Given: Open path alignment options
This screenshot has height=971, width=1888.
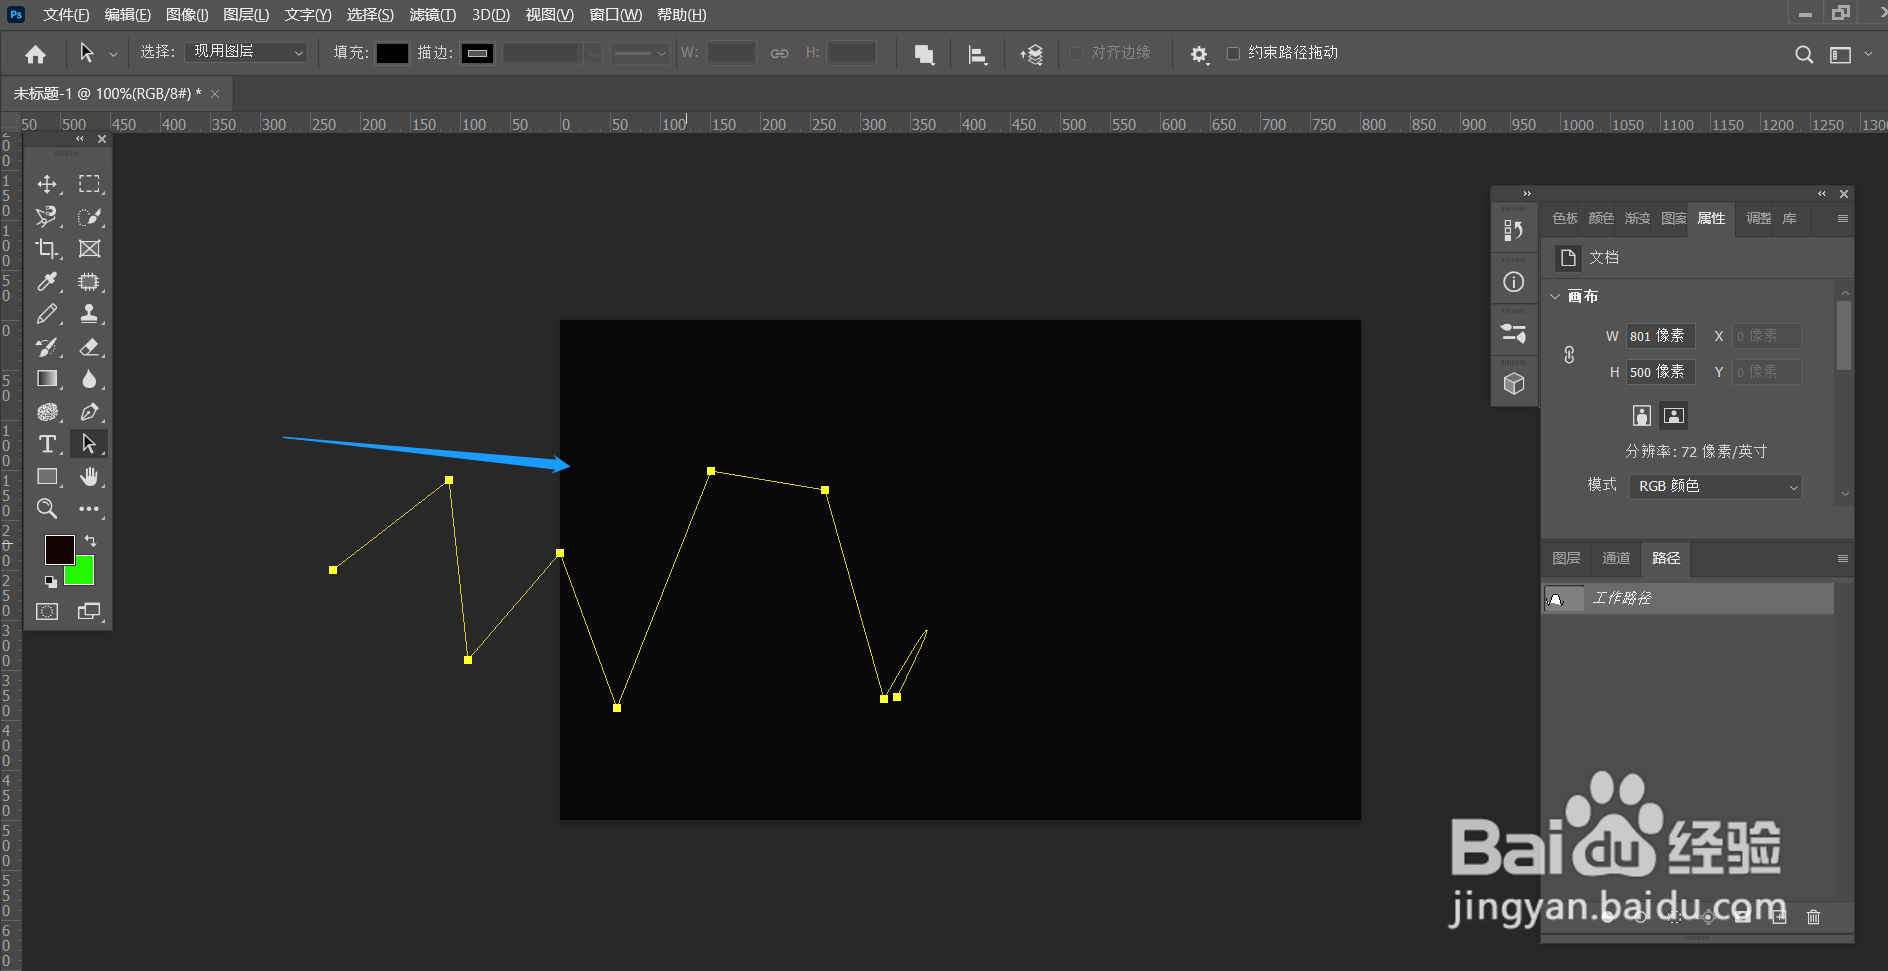Looking at the screenshot, I should click(x=978, y=54).
